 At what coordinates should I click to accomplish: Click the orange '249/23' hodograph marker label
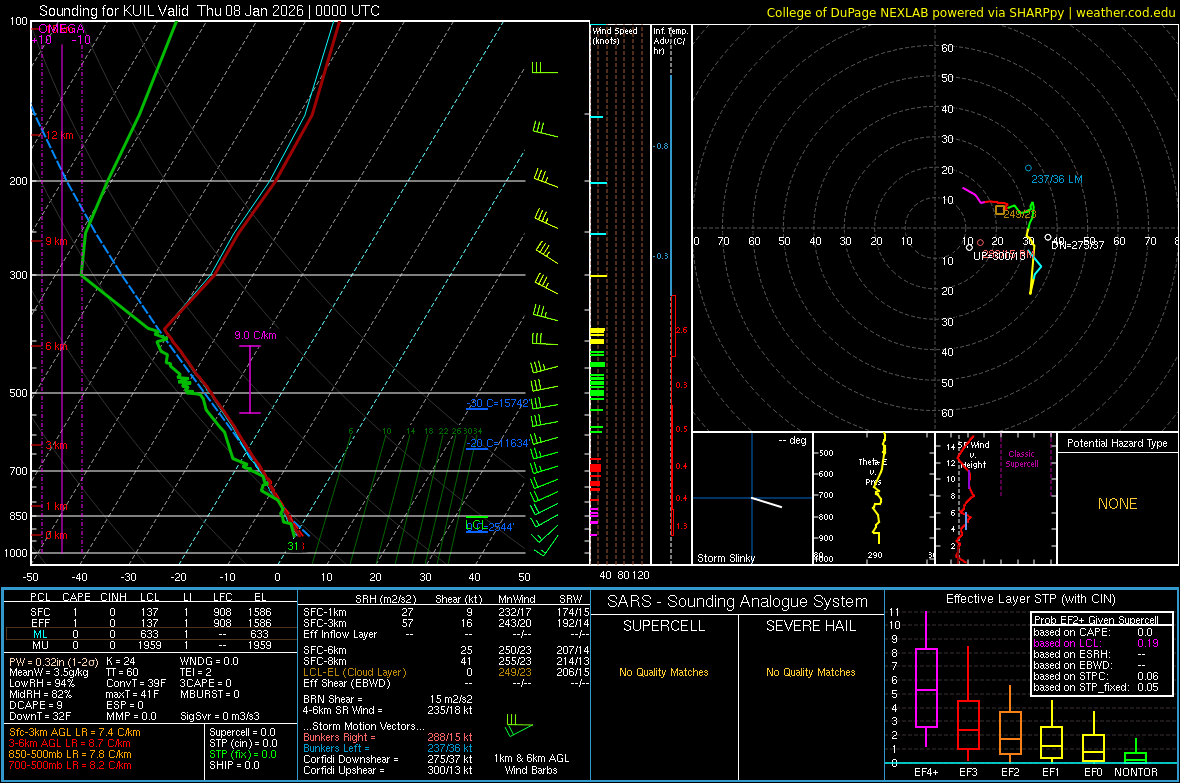pos(1020,214)
